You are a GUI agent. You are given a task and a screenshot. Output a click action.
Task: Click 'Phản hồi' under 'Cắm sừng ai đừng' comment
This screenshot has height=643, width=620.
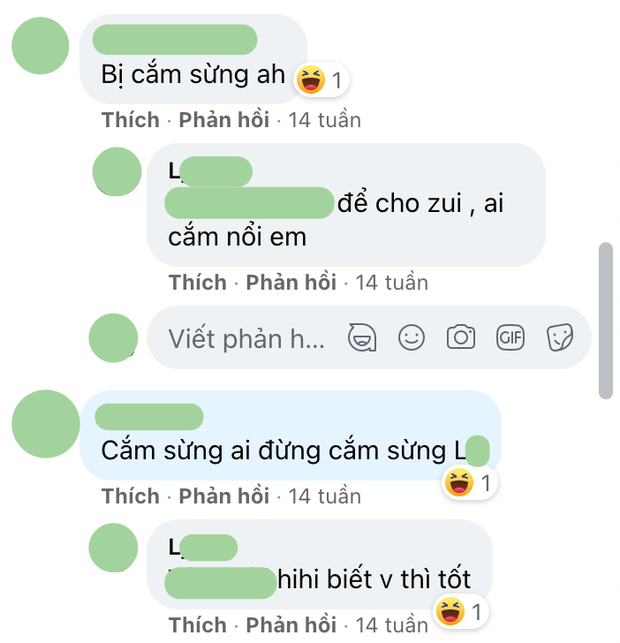[224, 496]
